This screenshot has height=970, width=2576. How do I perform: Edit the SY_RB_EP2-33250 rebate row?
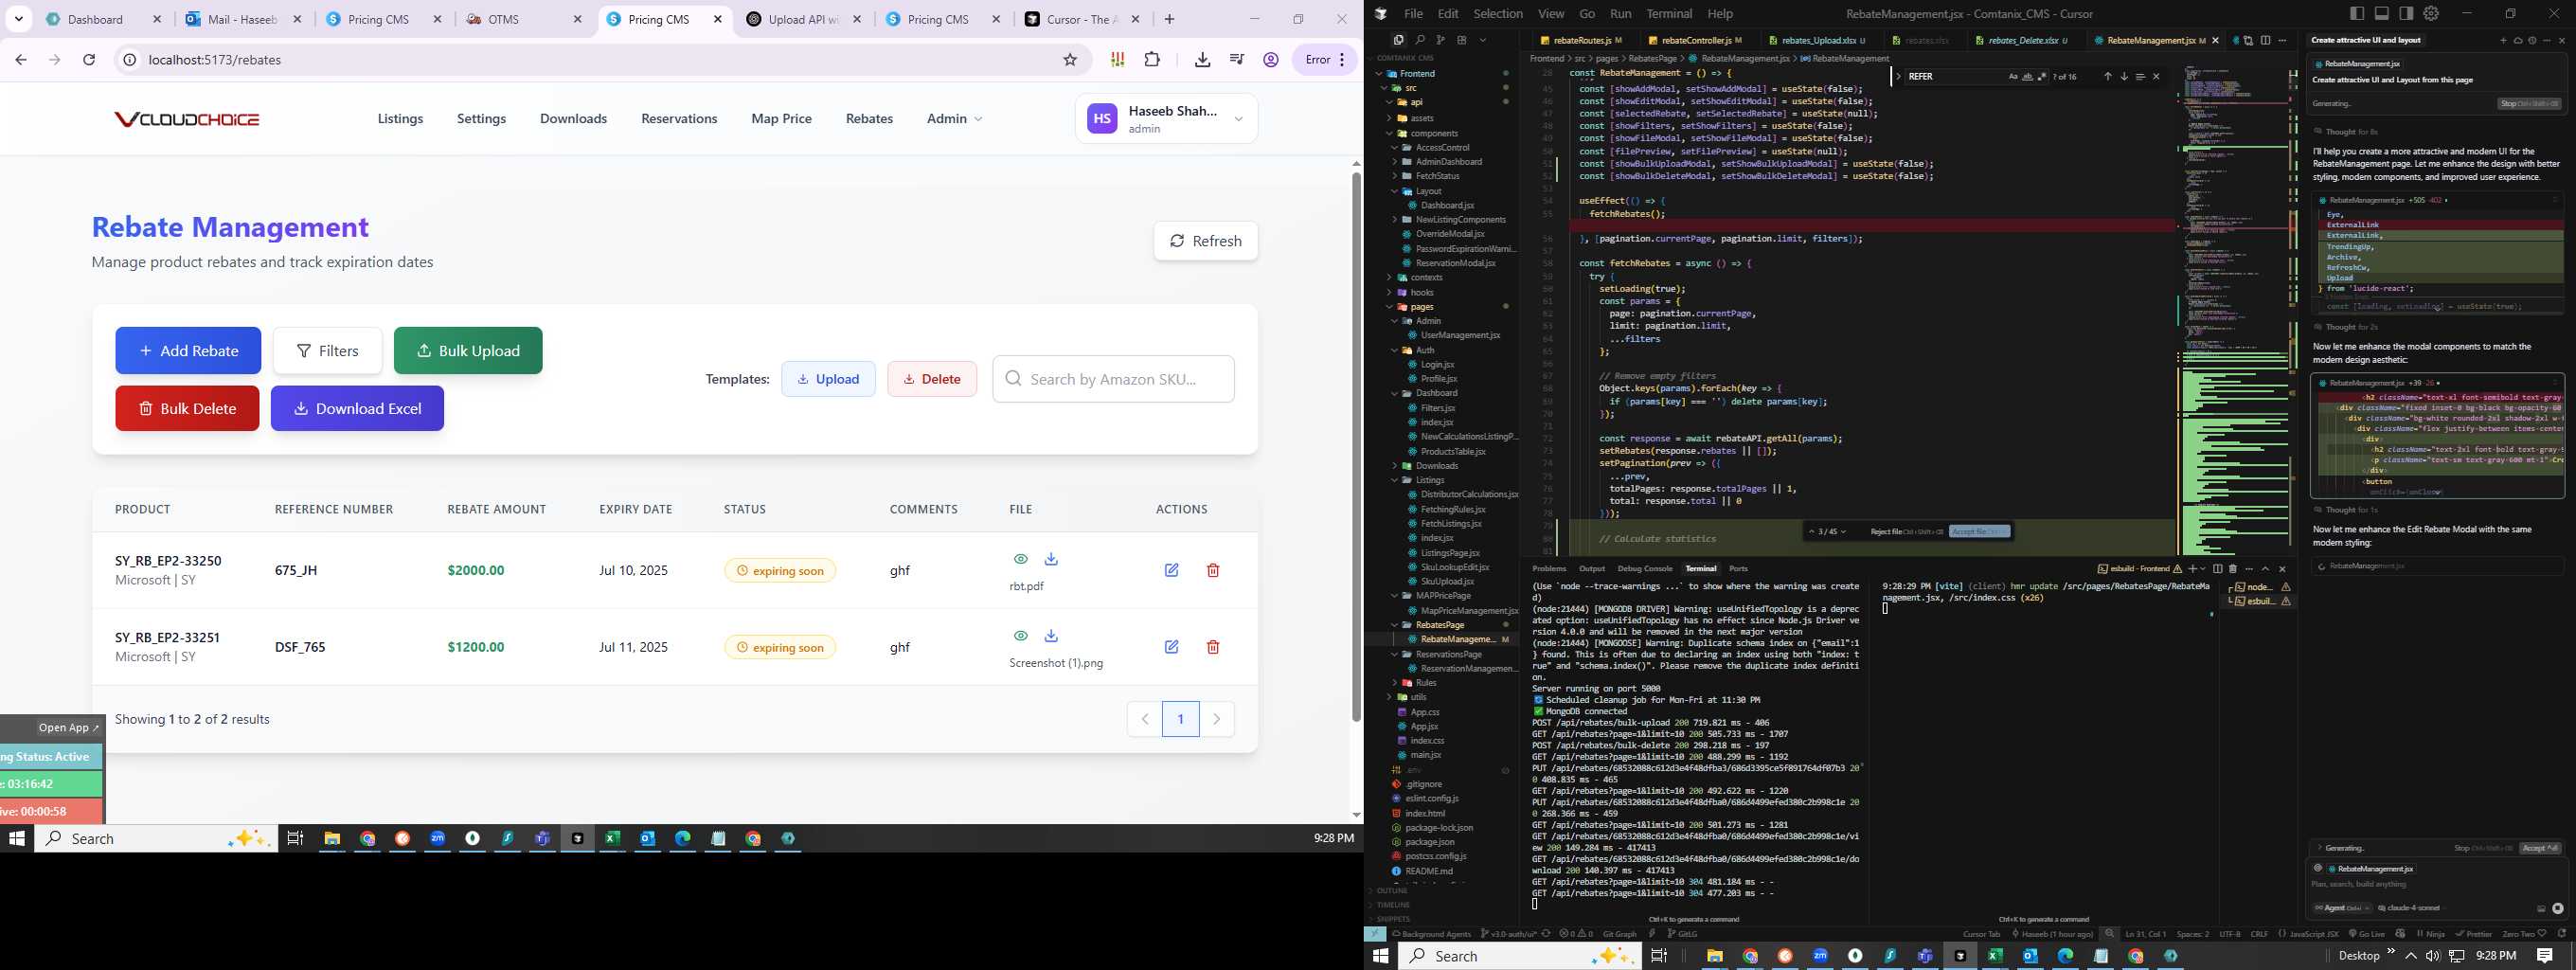(x=1171, y=570)
